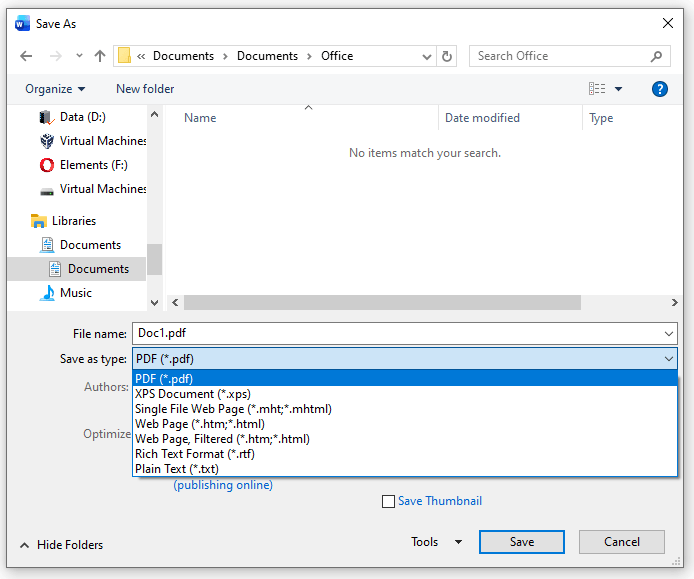
Task: Sort by the Type column header
Action: coord(601,118)
